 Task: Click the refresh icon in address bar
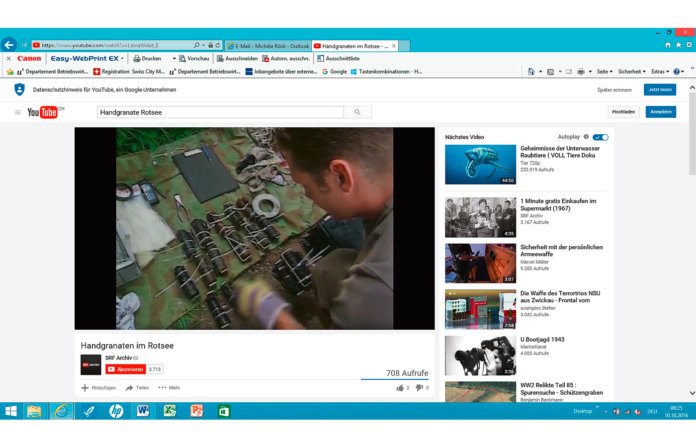(218, 45)
